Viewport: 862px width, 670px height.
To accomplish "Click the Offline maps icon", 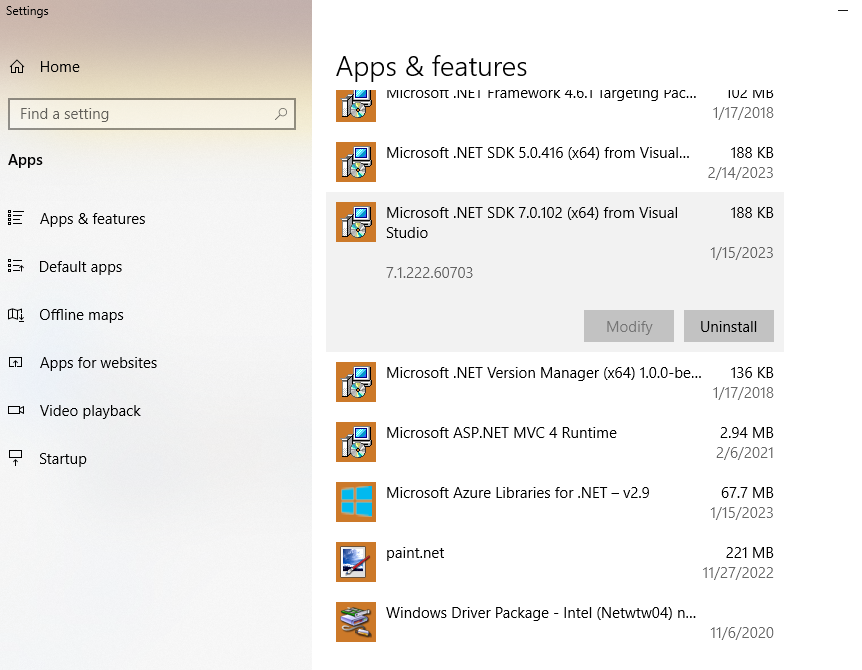I will (x=16, y=315).
